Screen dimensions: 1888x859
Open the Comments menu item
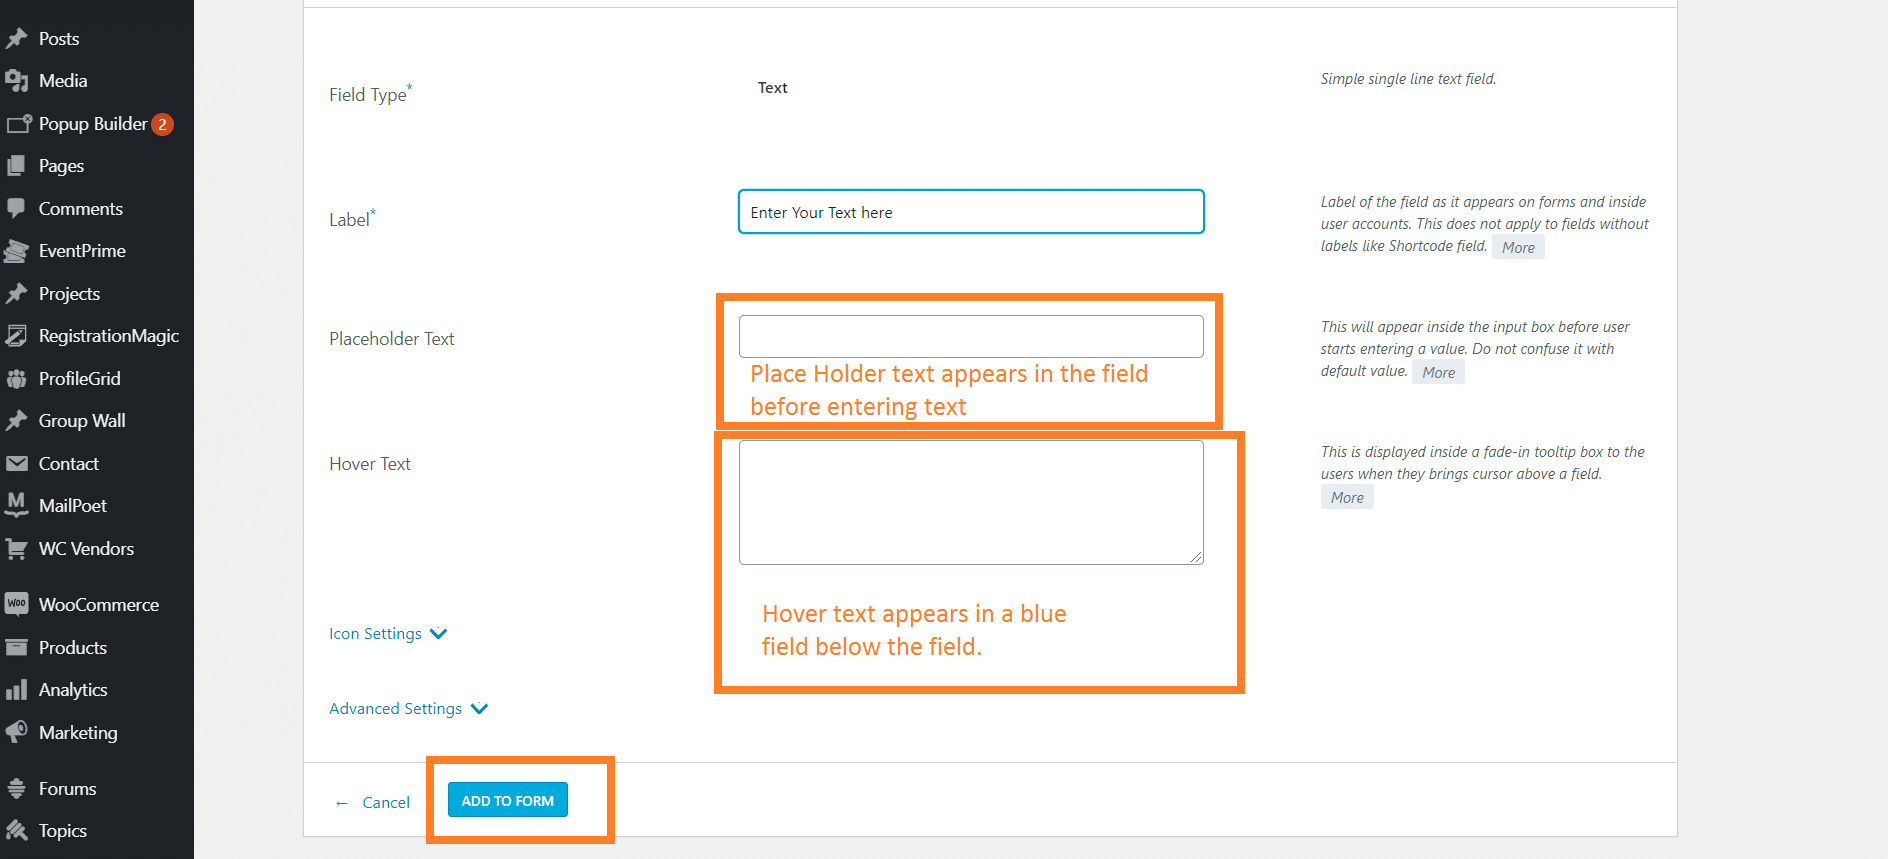(80, 209)
